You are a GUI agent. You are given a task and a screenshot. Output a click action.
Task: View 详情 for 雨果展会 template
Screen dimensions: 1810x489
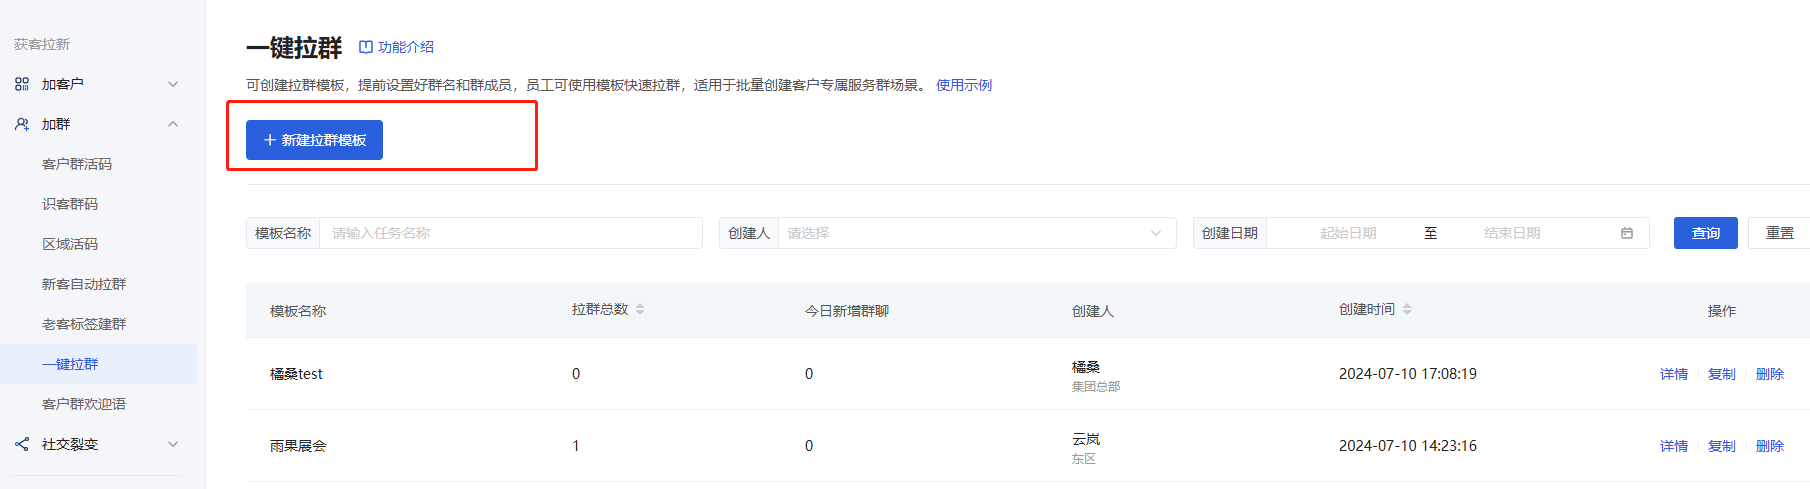pos(1674,446)
